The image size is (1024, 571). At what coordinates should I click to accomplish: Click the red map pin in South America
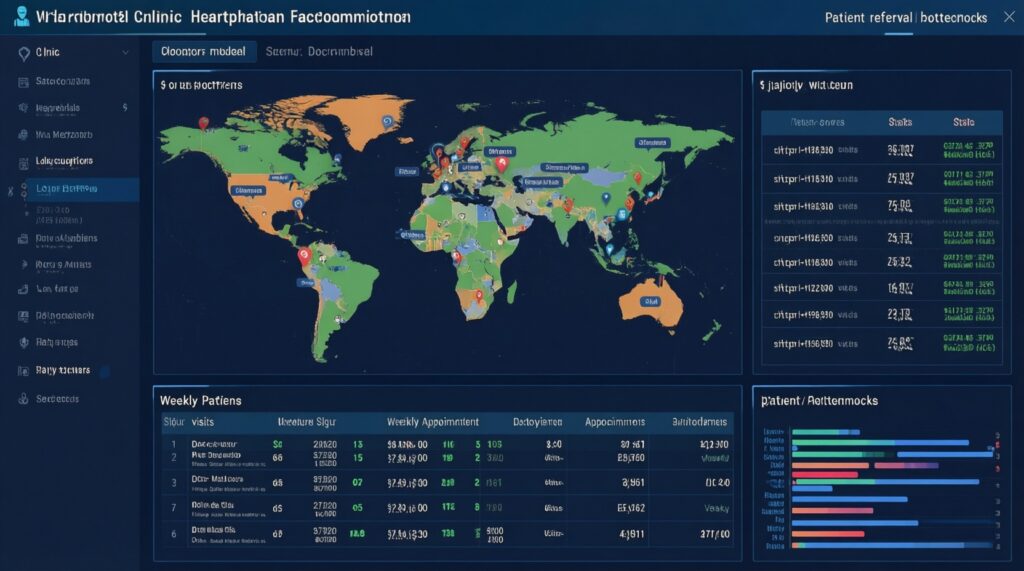tap(304, 256)
